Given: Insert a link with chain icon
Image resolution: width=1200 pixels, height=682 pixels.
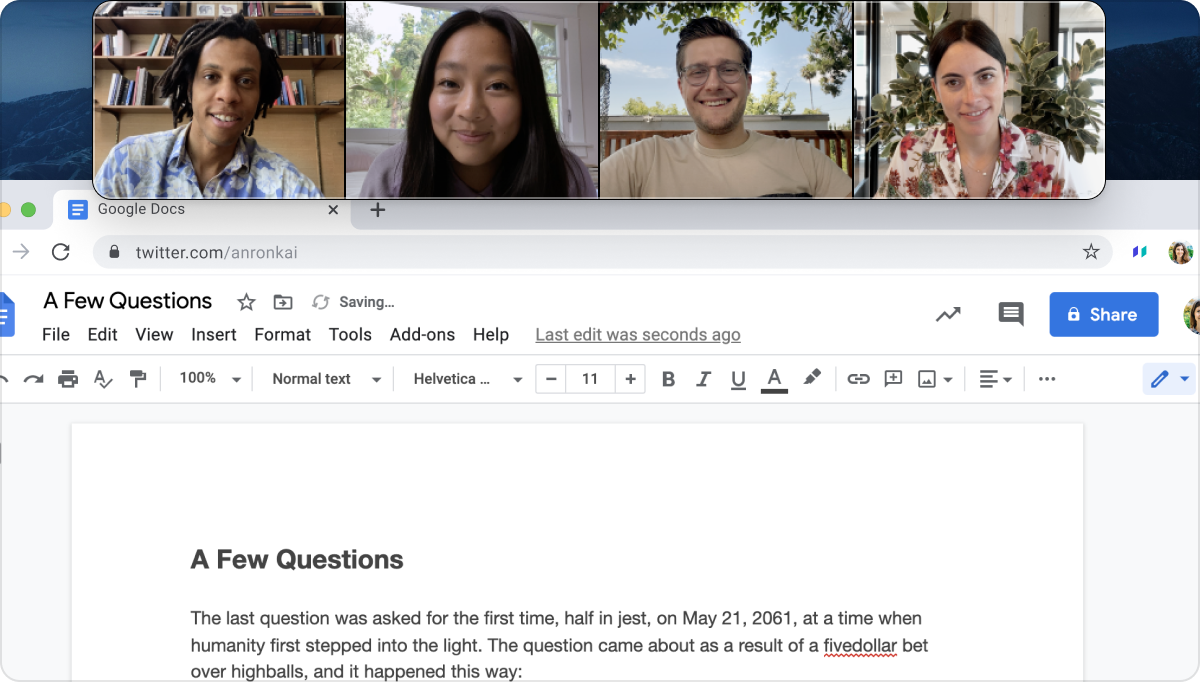Looking at the screenshot, I should point(858,379).
